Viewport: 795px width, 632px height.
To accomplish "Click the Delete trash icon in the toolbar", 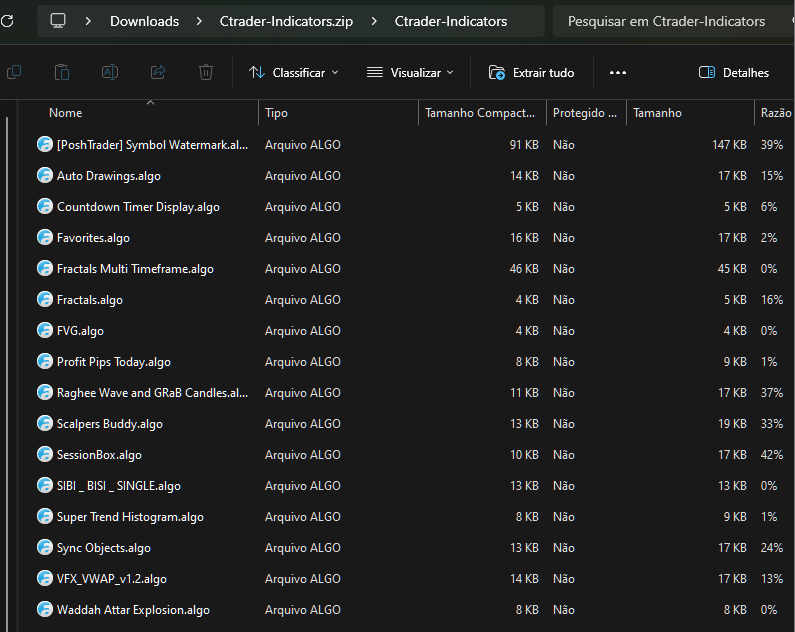I will tap(206, 72).
